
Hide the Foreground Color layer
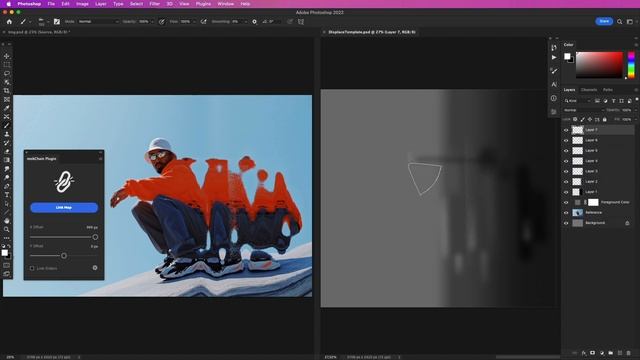click(x=566, y=202)
